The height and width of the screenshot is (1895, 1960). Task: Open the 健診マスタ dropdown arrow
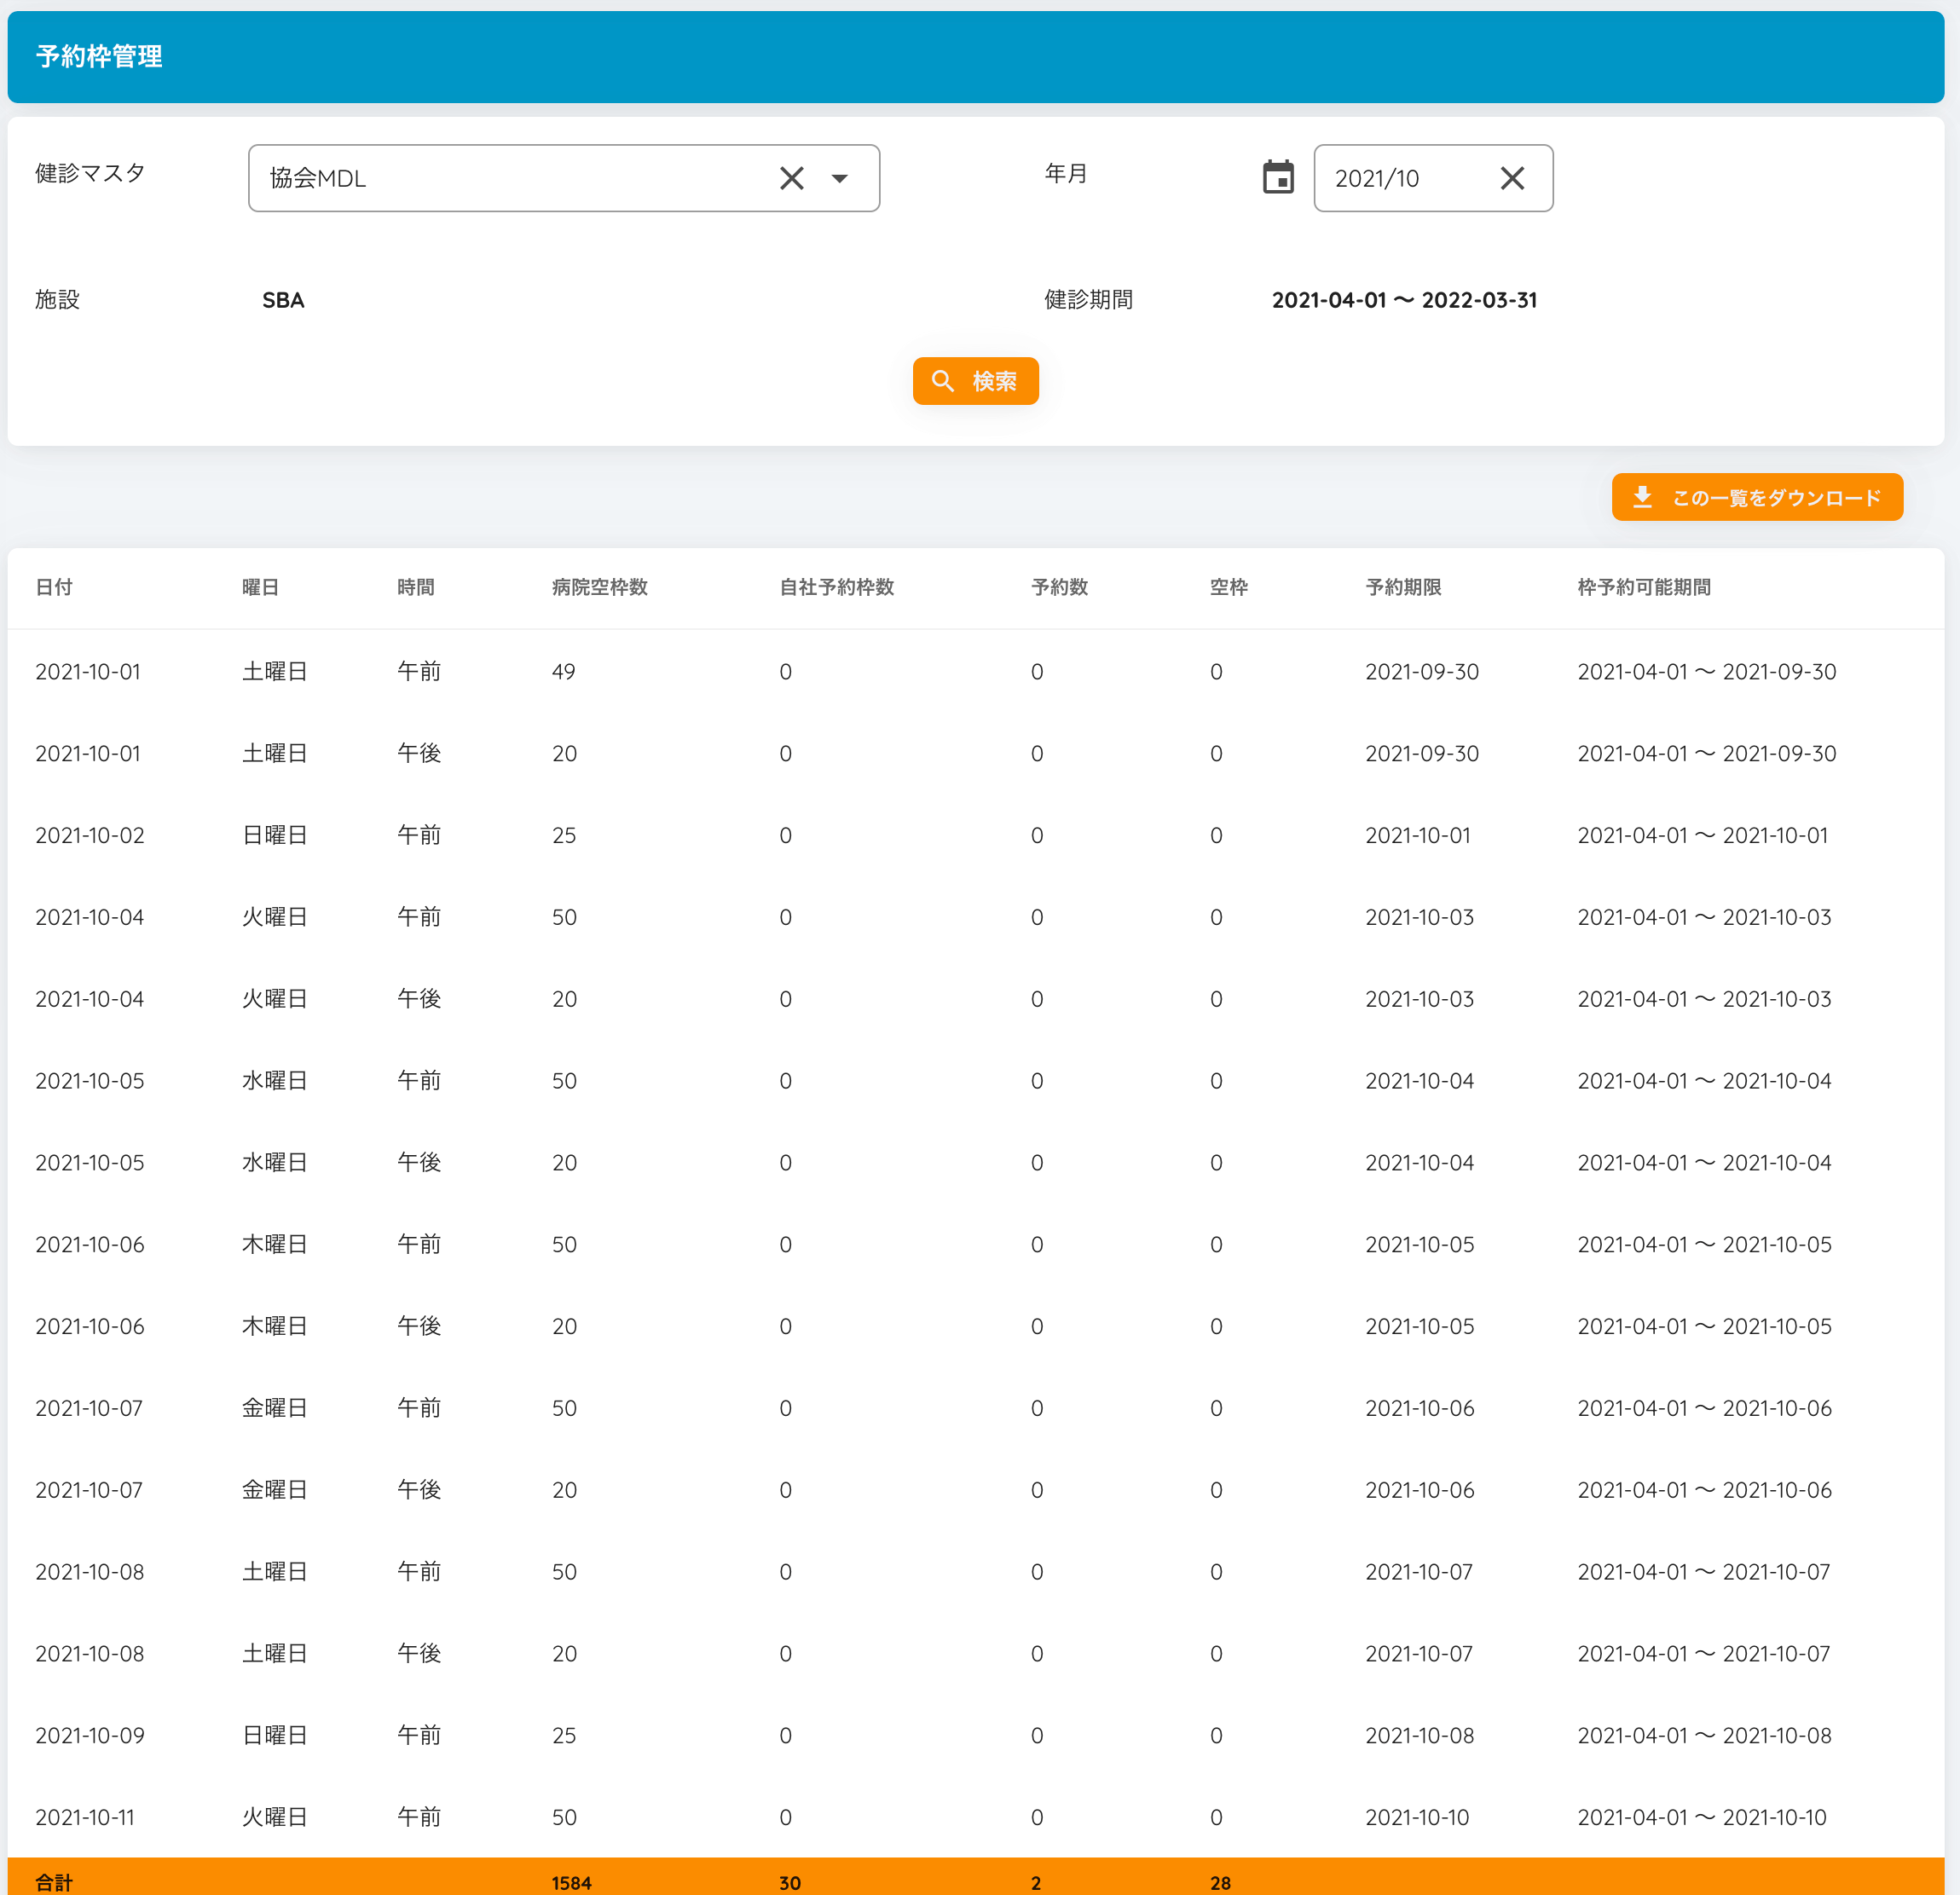[x=840, y=178]
